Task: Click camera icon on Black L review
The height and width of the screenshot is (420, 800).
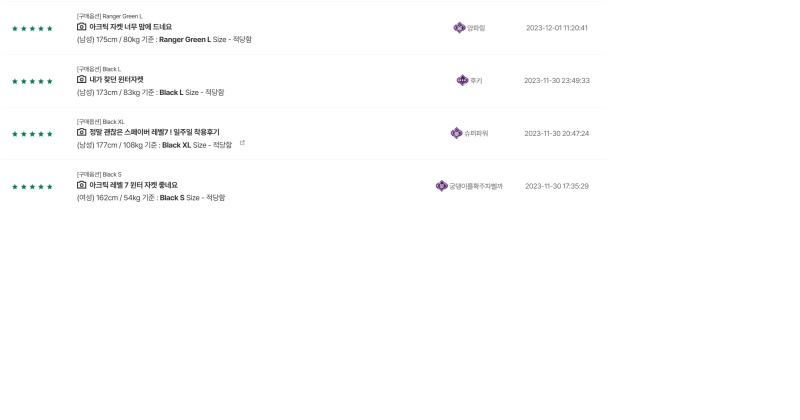Action: 82,80
